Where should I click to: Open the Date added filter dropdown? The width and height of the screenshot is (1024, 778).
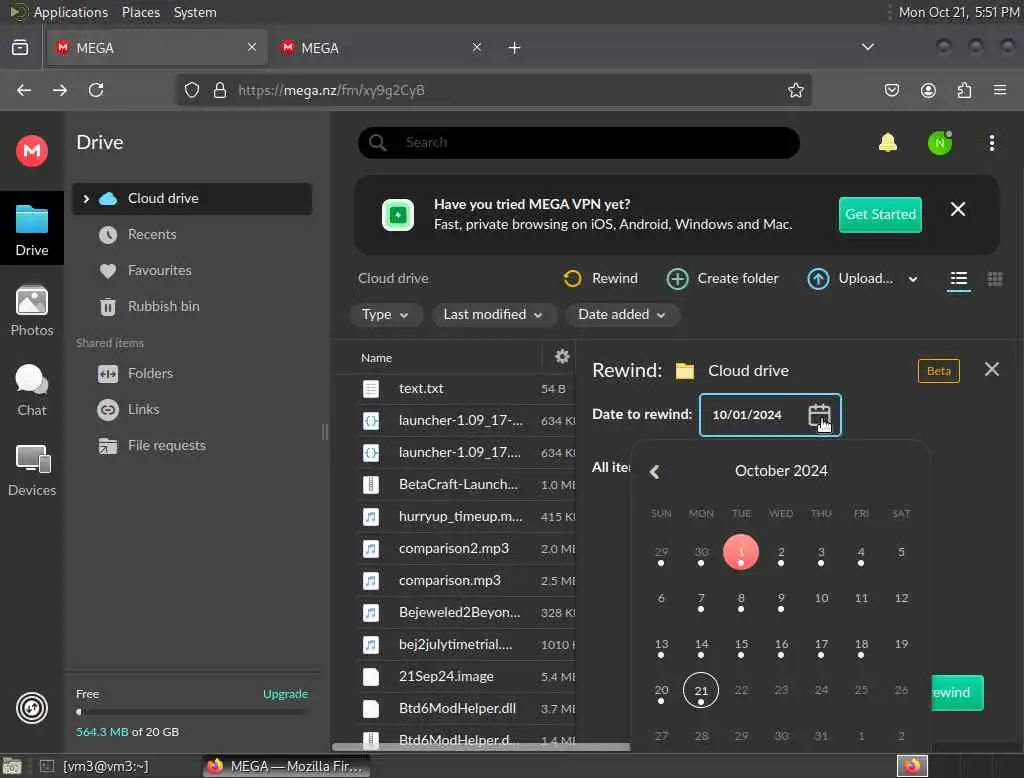point(622,315)
